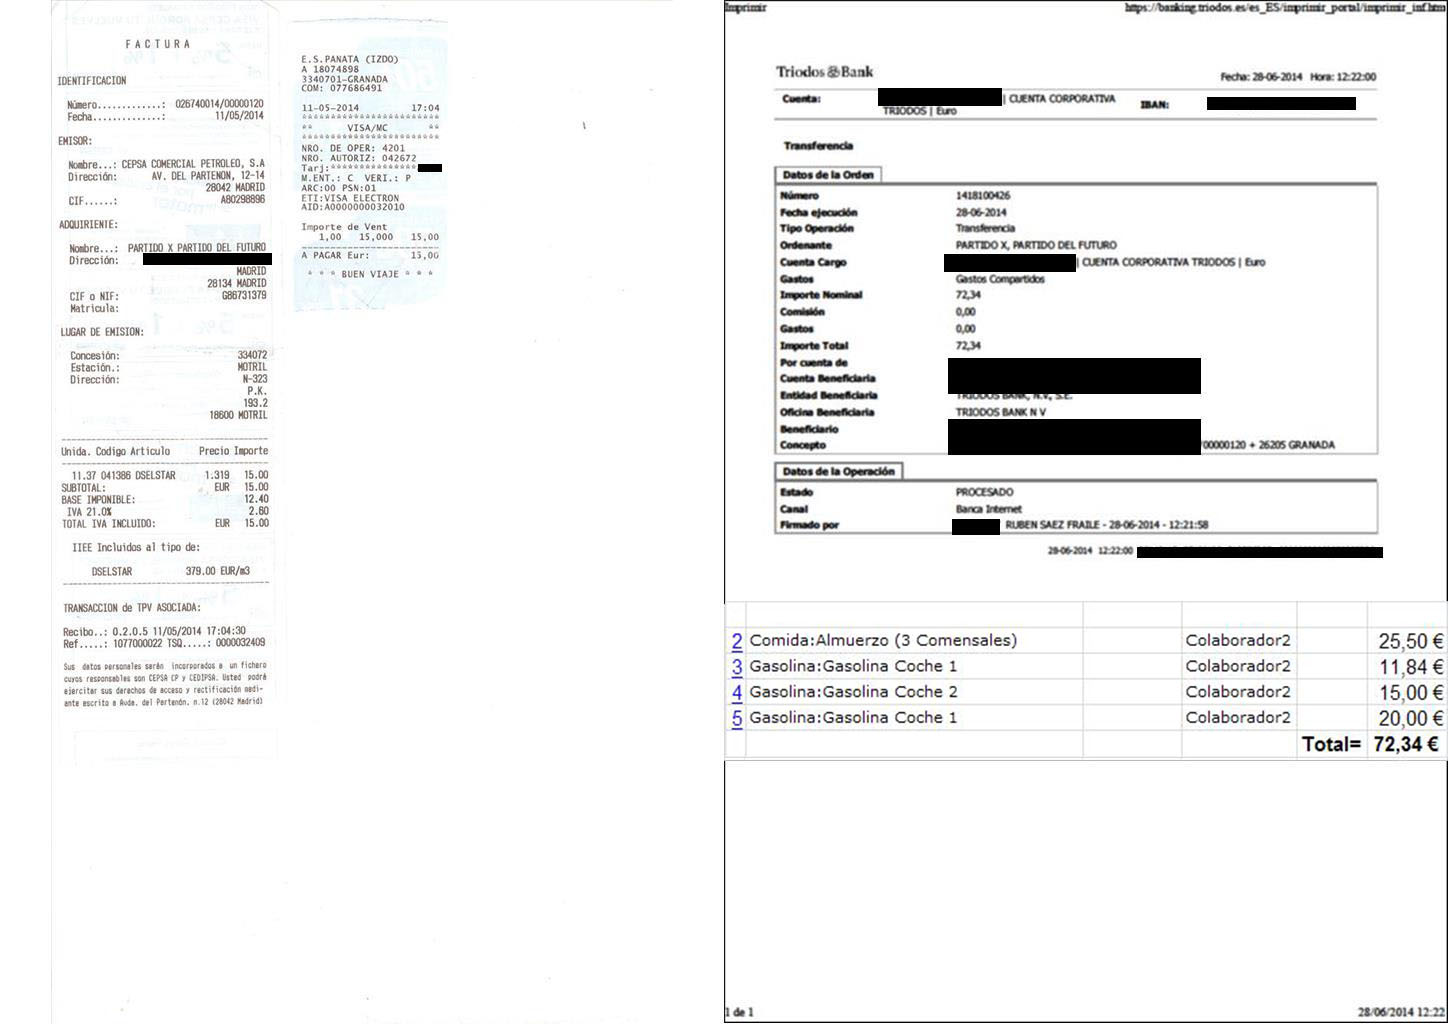Click the 'TRANSACCION de TPV ASOCIADA:' heading
Image resolution: width=1448 pixels, height=1024 pixels.
click(x=131, y=608)
